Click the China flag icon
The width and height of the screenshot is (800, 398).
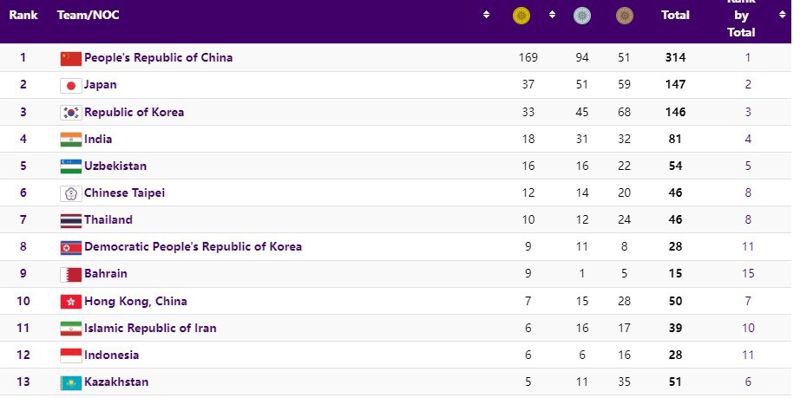pyautogui.click(x=71, y=58)
